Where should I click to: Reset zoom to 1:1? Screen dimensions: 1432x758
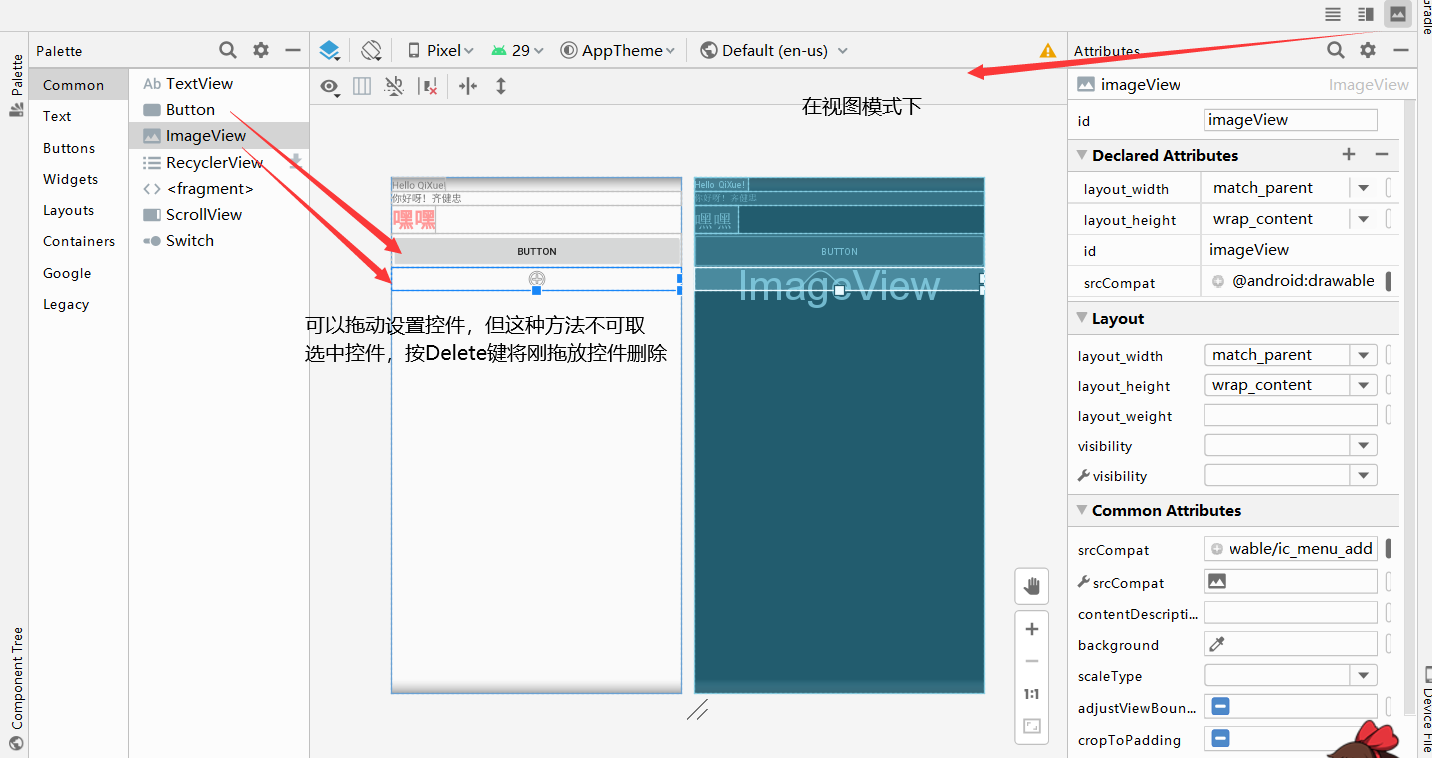coord(1032,694)
